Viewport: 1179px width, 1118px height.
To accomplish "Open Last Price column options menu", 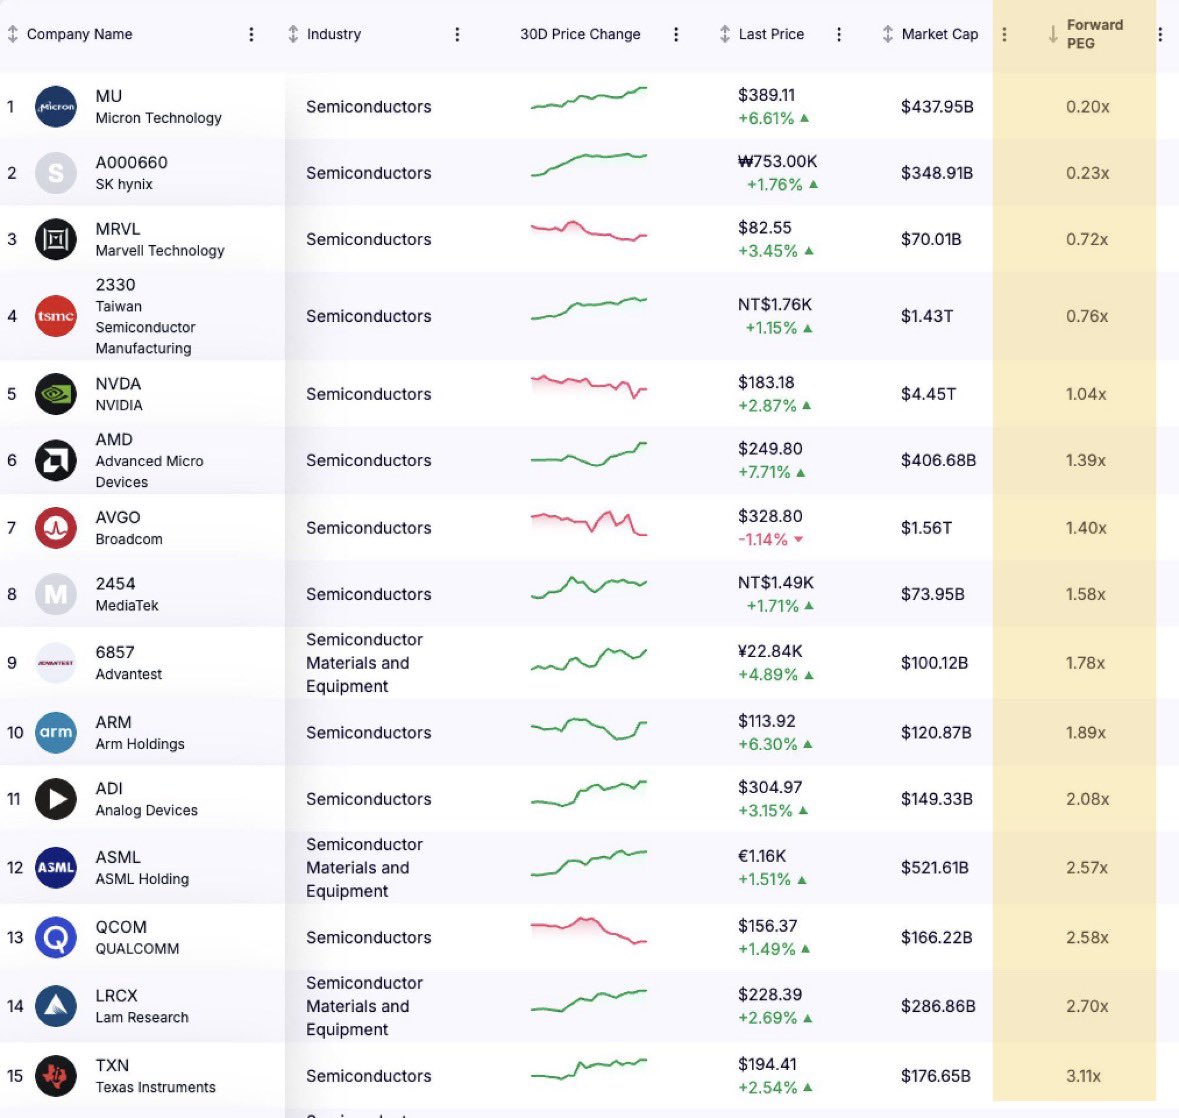I will pos(839,35).
